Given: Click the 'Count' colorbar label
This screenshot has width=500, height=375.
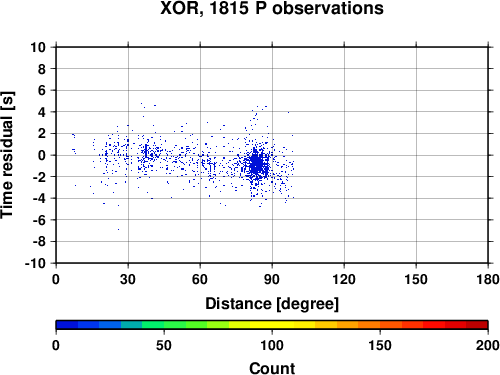Looking at the screenshot, I should (272, 368).
